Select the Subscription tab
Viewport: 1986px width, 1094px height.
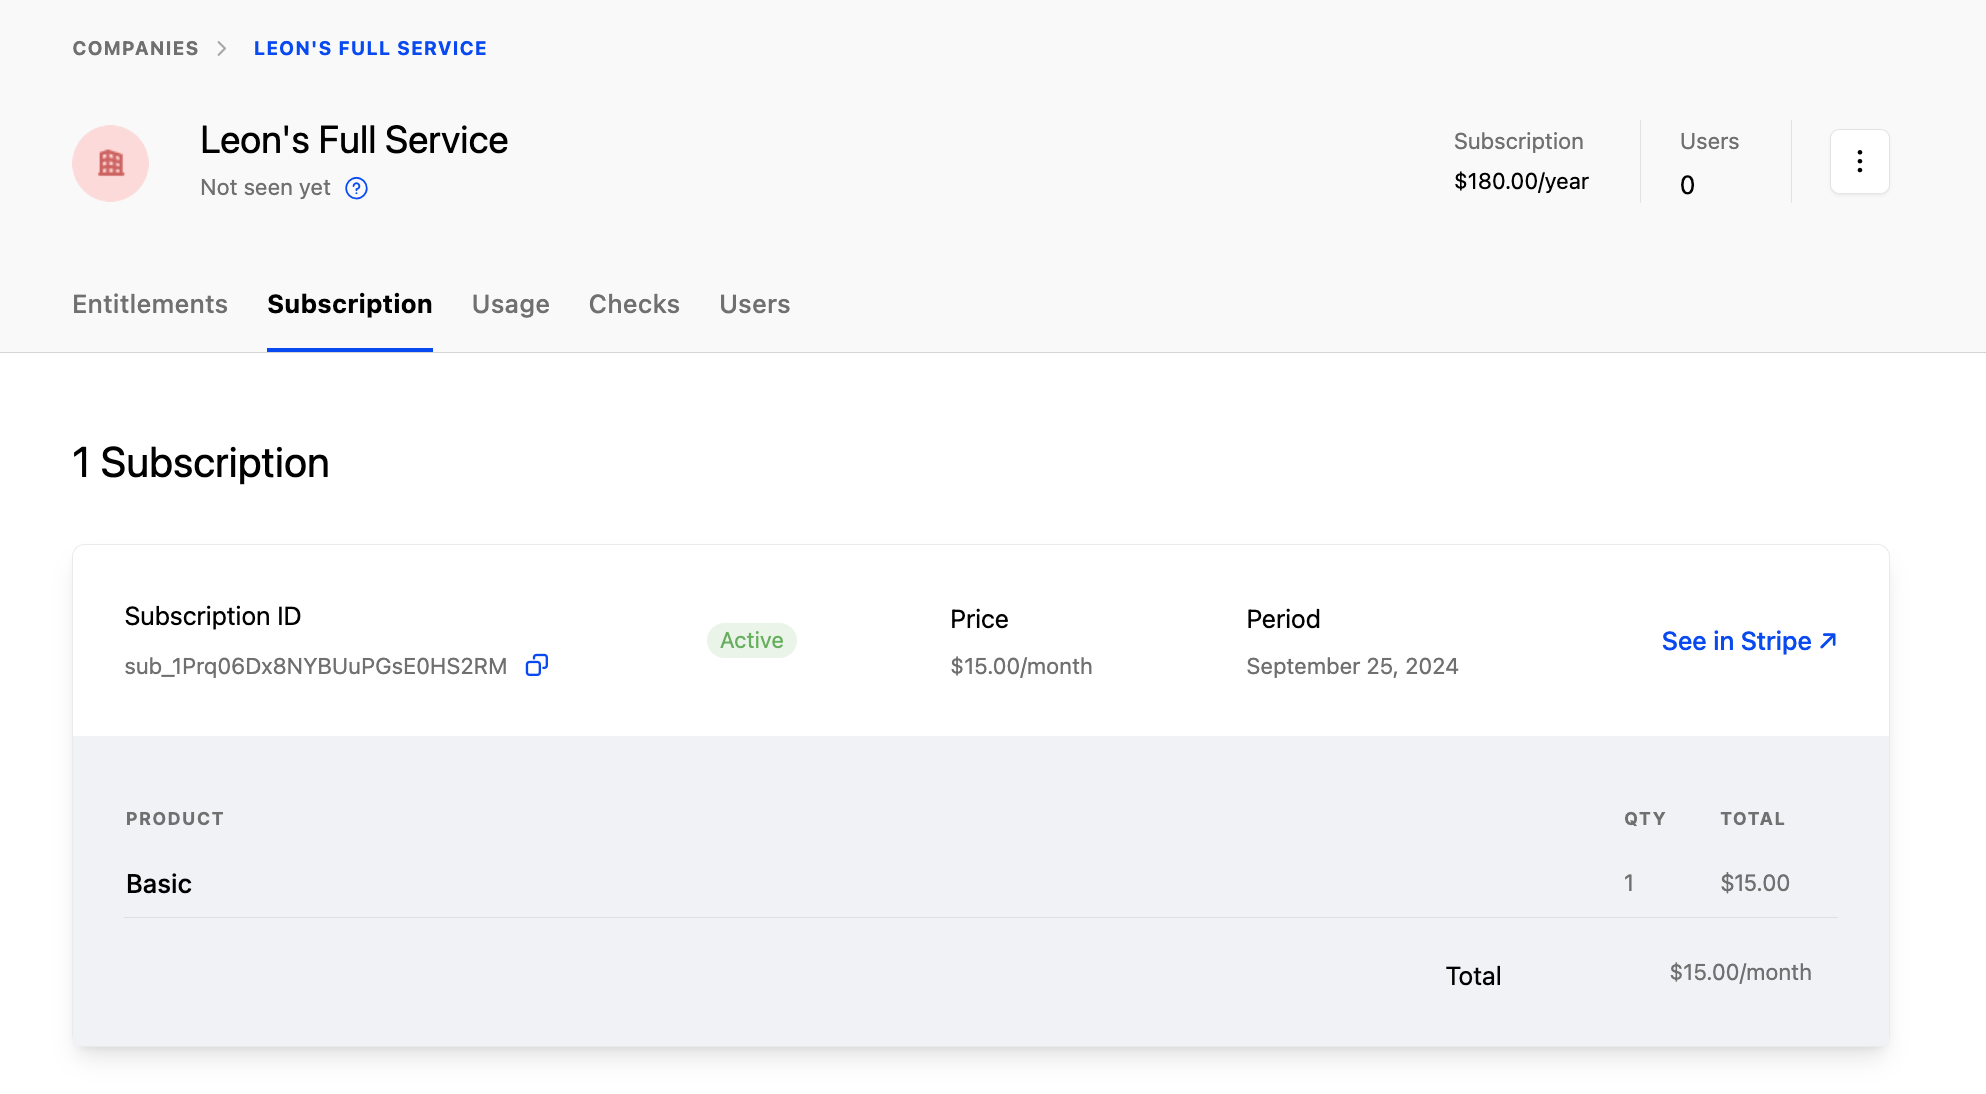tap(349, 304)
